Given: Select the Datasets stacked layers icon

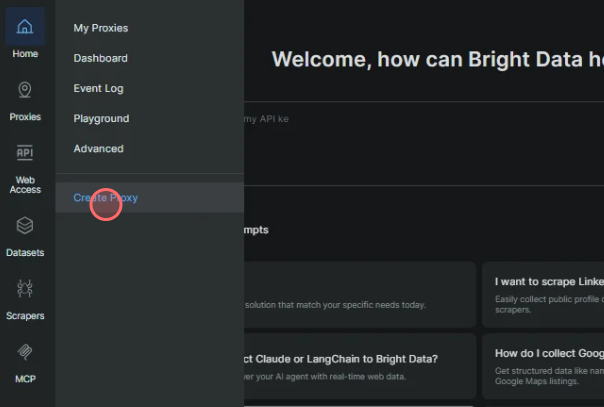Looking at the screenshot, I should point(25,226).
